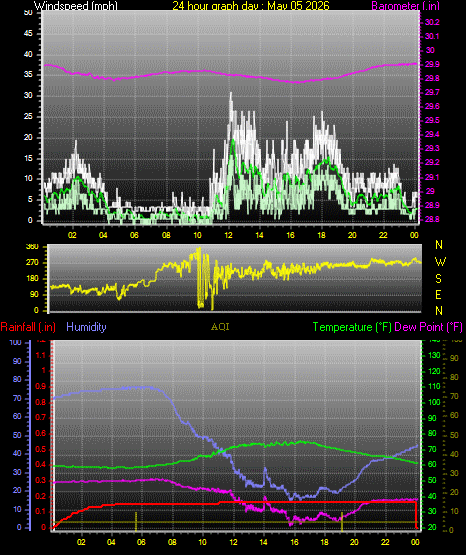Click the yellow AQI spike near hour 19
Screen dimensions: 466x555
pyautogui.click(x=342, y=521)
